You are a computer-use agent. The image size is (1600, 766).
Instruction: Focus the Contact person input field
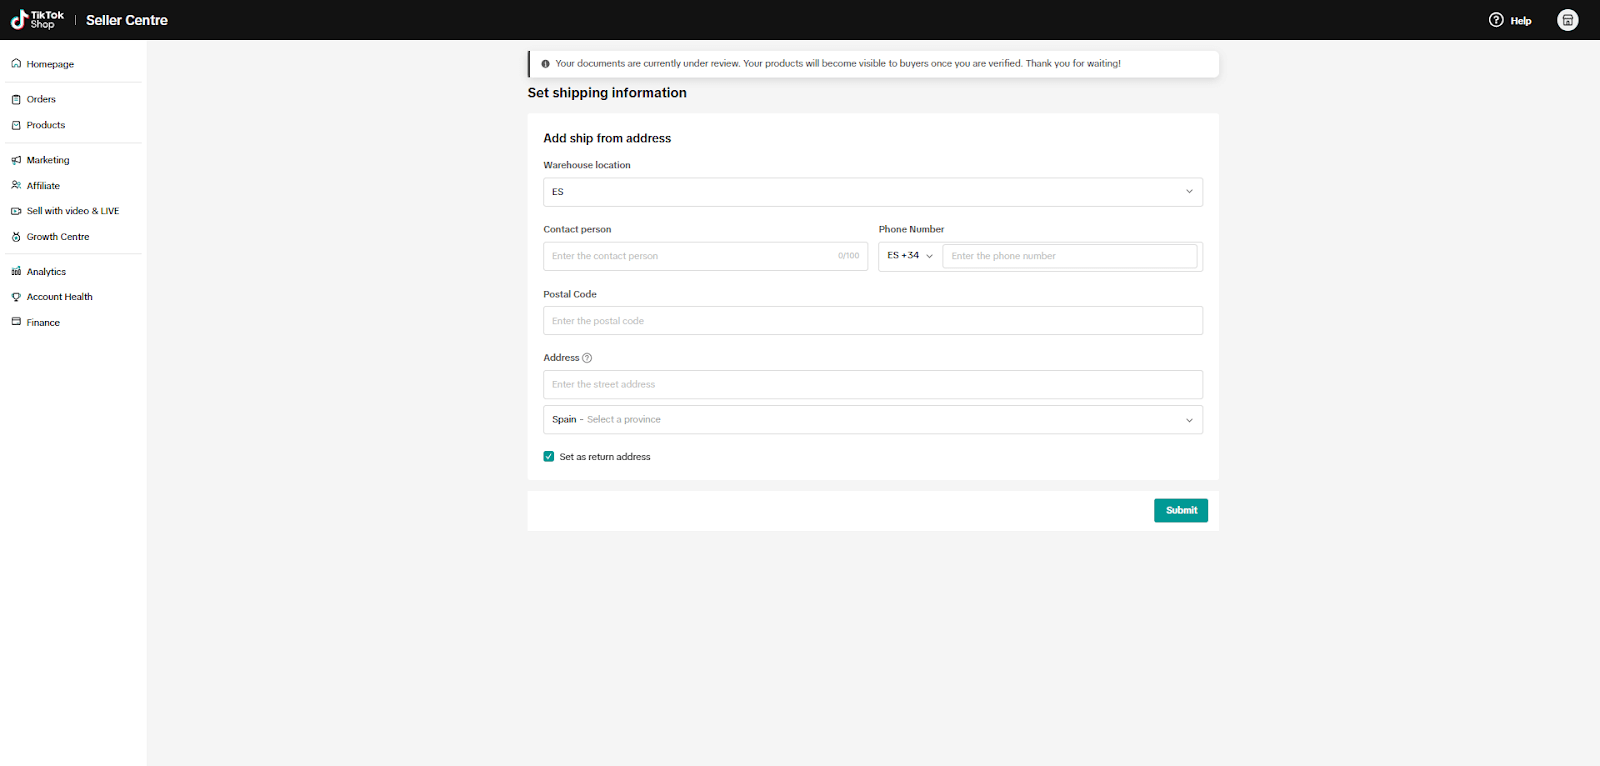[x=692, y=256]
